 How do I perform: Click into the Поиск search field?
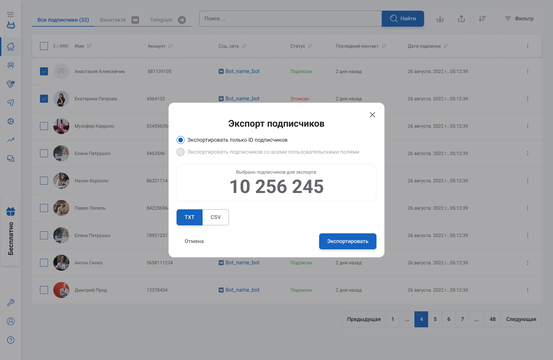[x=290, y=18]
